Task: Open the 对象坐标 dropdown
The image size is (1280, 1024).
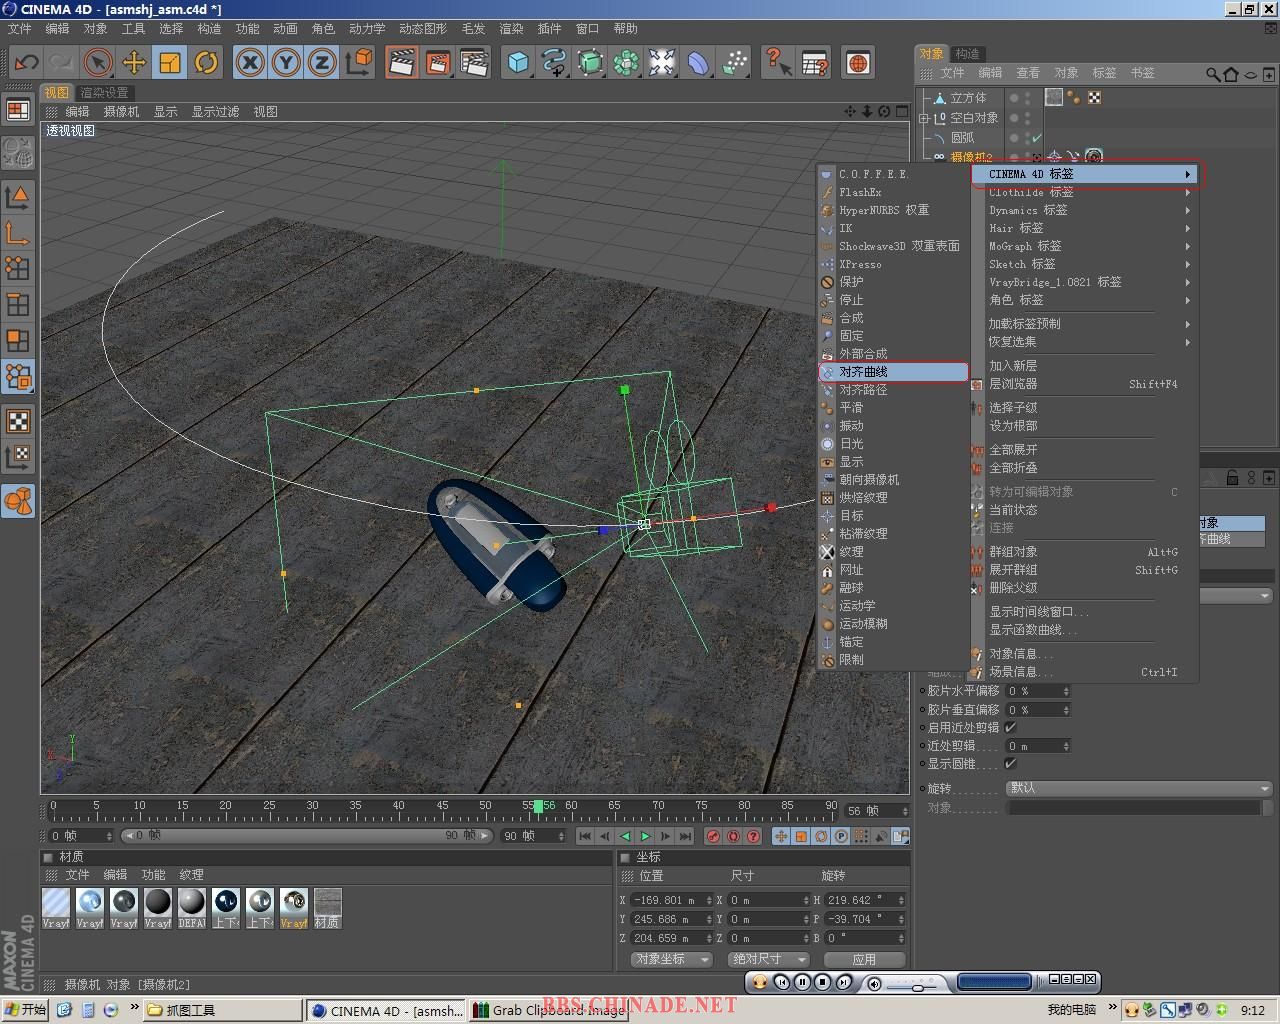Action: point(671,959)
